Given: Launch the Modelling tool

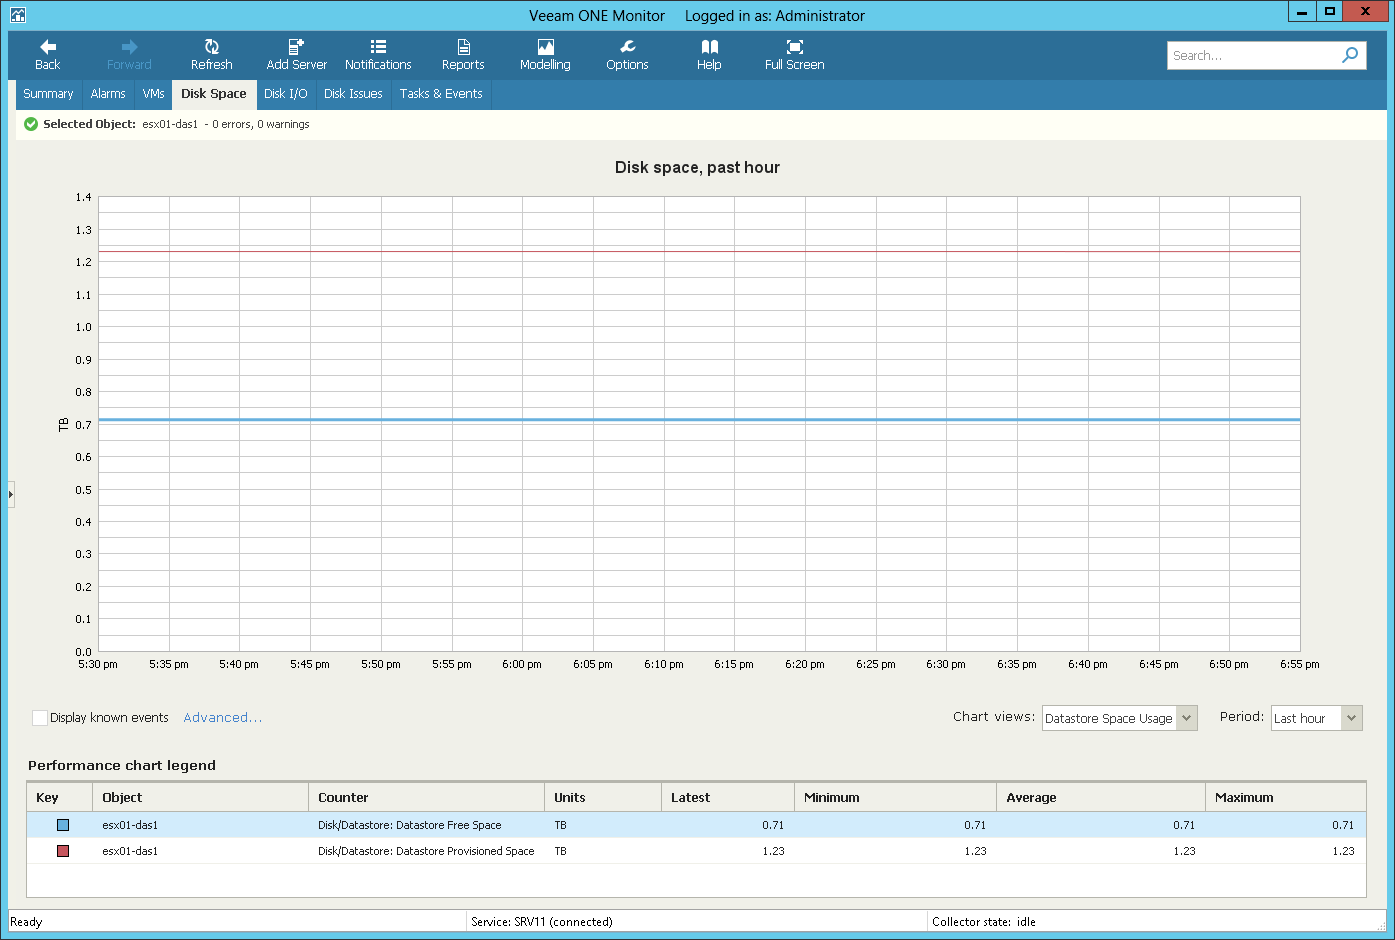Looking at the screenshot, I should (545, 55).
